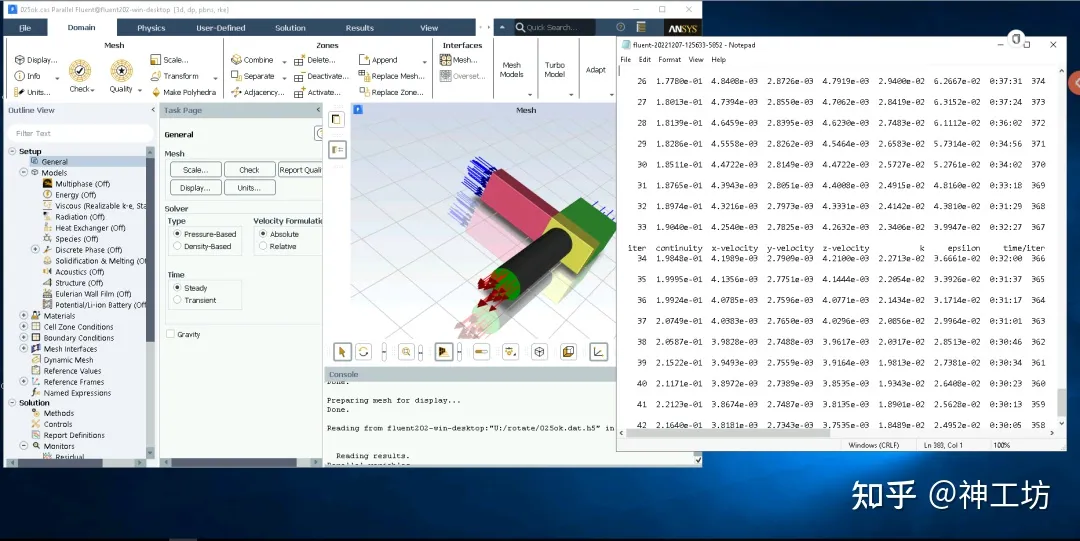The image size is (1080, 541).
Task: Select Density-Based solver type
Action: 177,246
